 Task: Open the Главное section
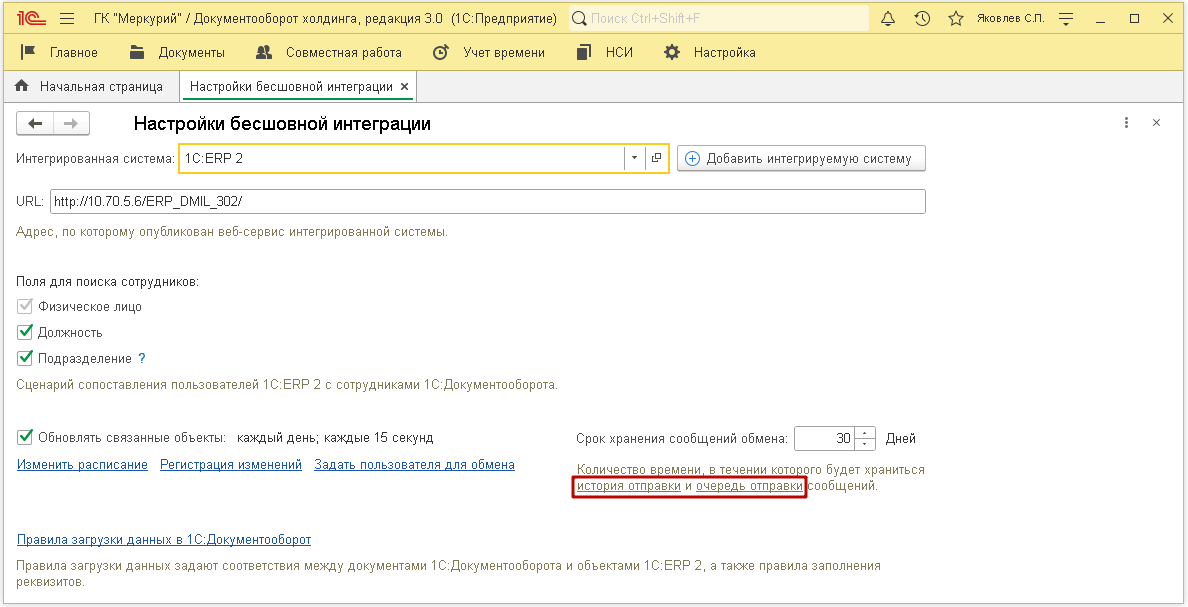coord(73,52)
